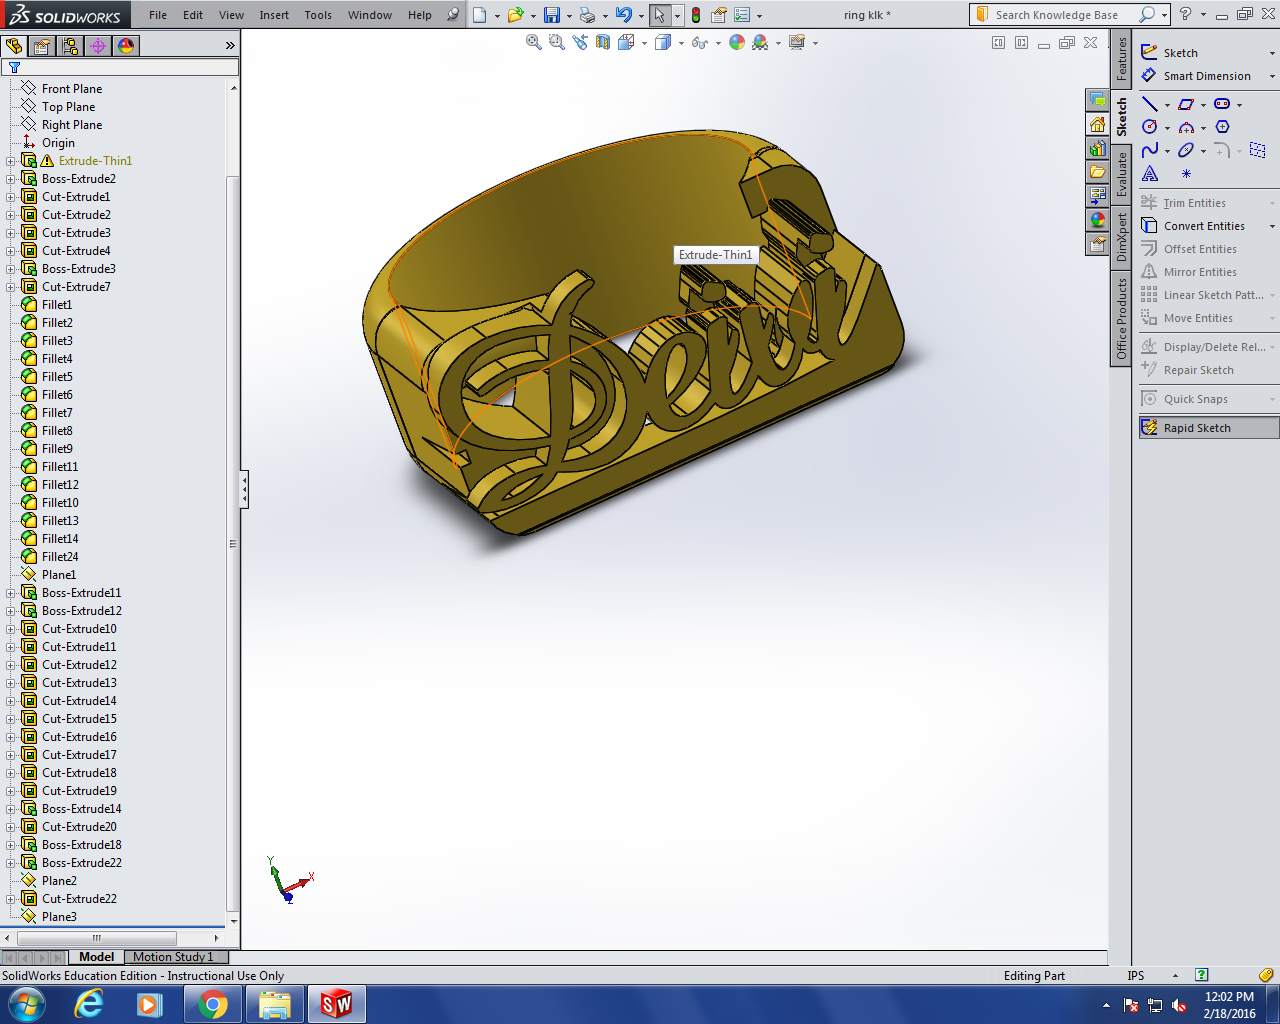
Task: Select the Polygon sketch tool
Action: click(1222, 127)
